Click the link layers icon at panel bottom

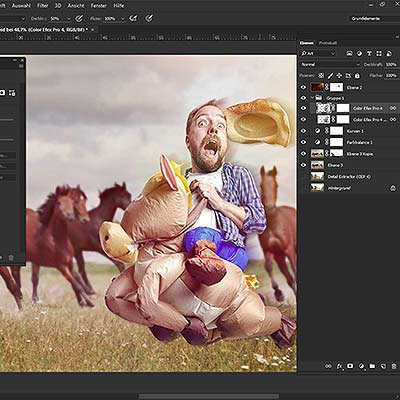pos(328,366)
